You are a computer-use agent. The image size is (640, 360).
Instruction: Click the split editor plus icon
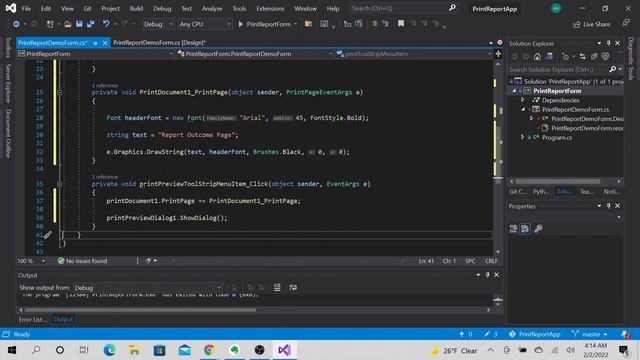(498, 53)
